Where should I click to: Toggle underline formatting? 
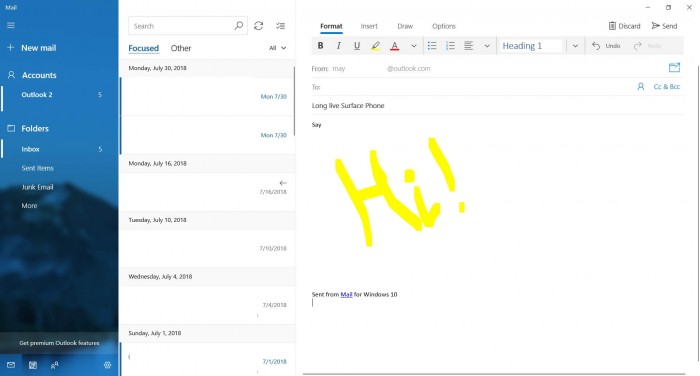(357, 46)
